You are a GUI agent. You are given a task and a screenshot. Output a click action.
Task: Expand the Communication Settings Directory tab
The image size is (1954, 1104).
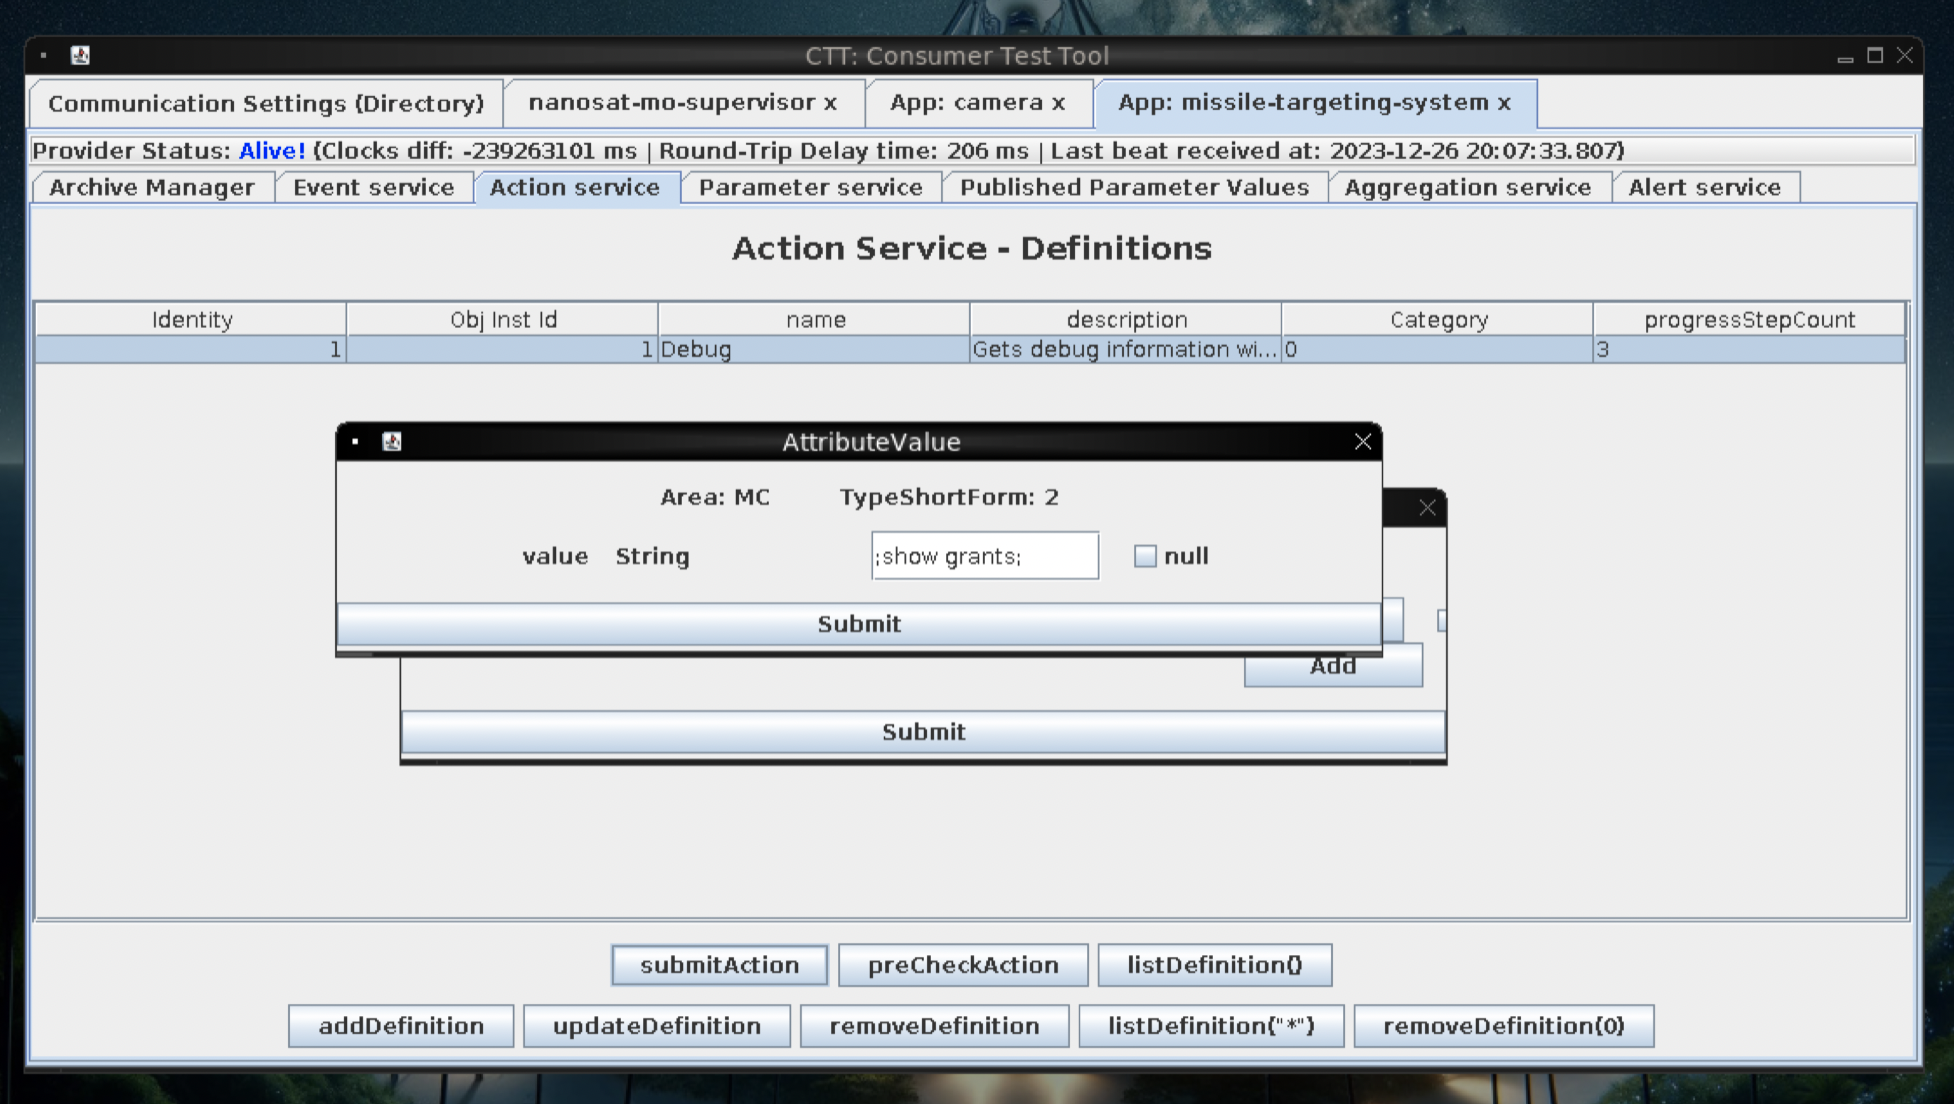coord(264,102)
